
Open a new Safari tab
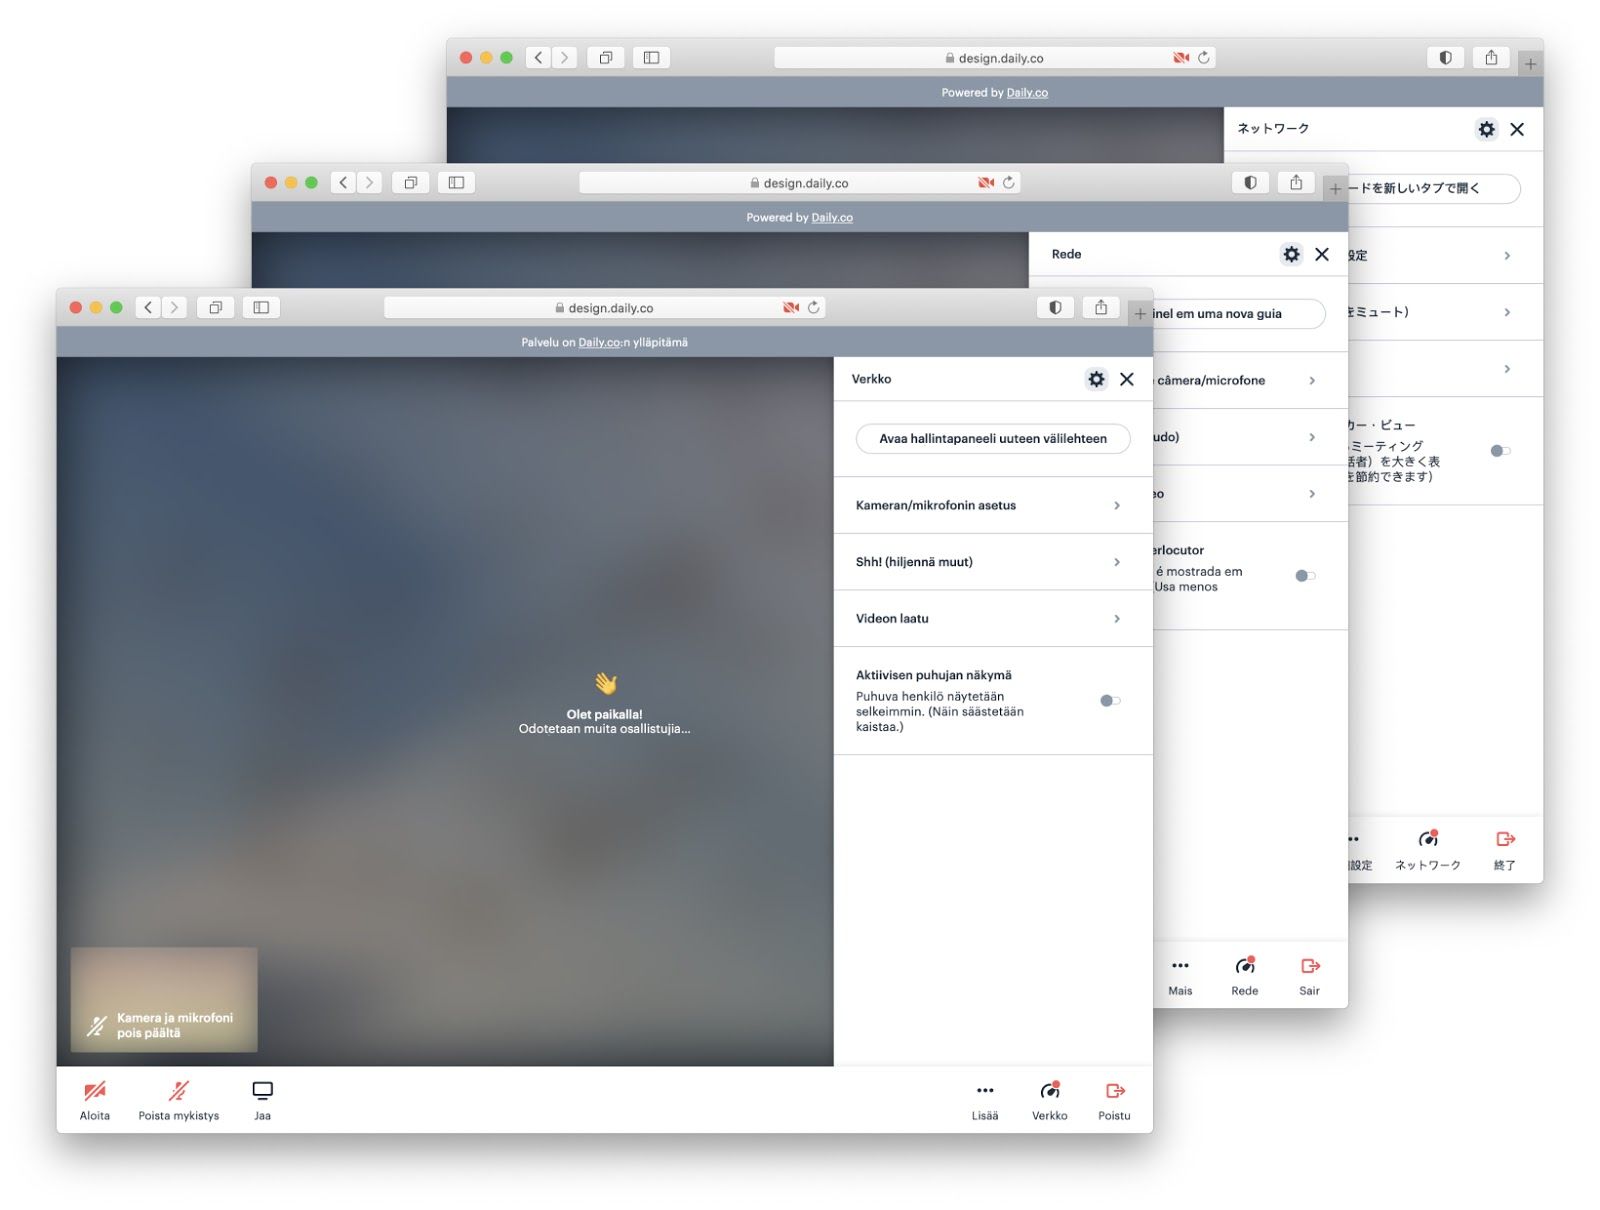coord(1140,312)
